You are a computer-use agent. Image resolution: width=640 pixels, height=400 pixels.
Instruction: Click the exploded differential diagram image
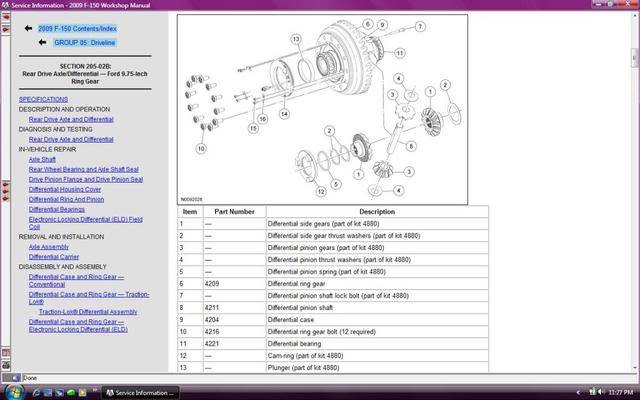322,109
